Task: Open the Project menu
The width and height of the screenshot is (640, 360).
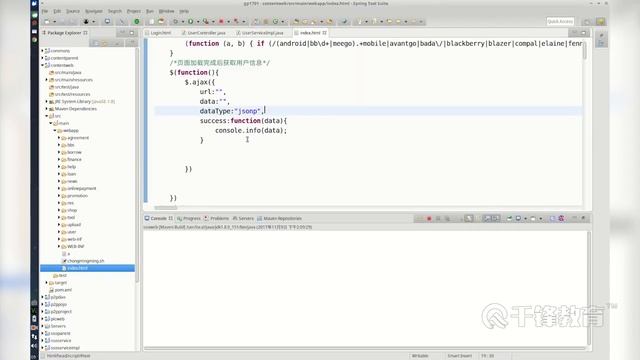Action: point(134,11)
